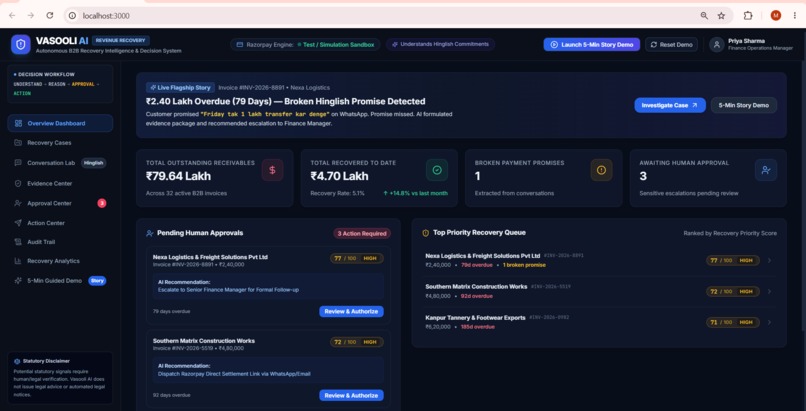Viewport: 806px width, 411px height.
Task: Click the Revenue Recovery header tag
Action: tap(121, 40)
